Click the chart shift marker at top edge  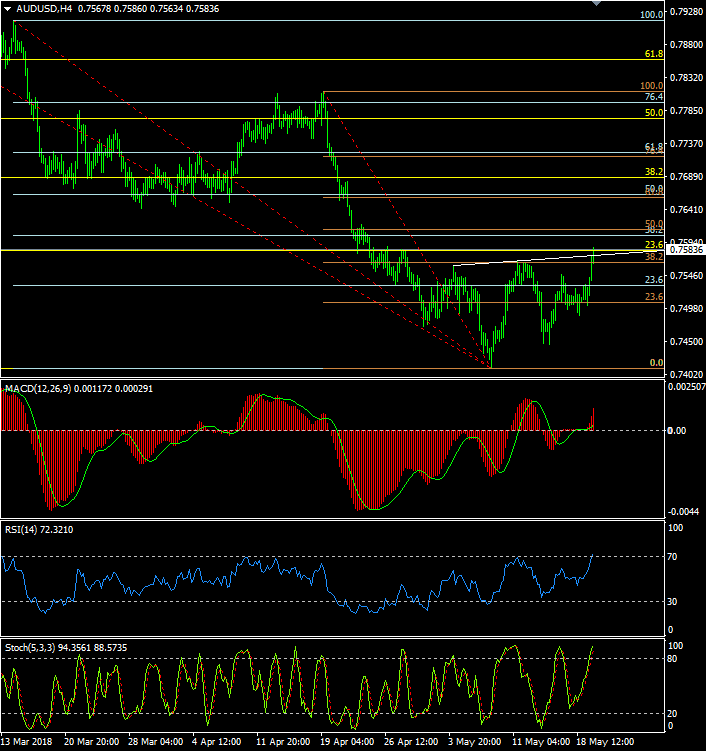pos(597,4)
